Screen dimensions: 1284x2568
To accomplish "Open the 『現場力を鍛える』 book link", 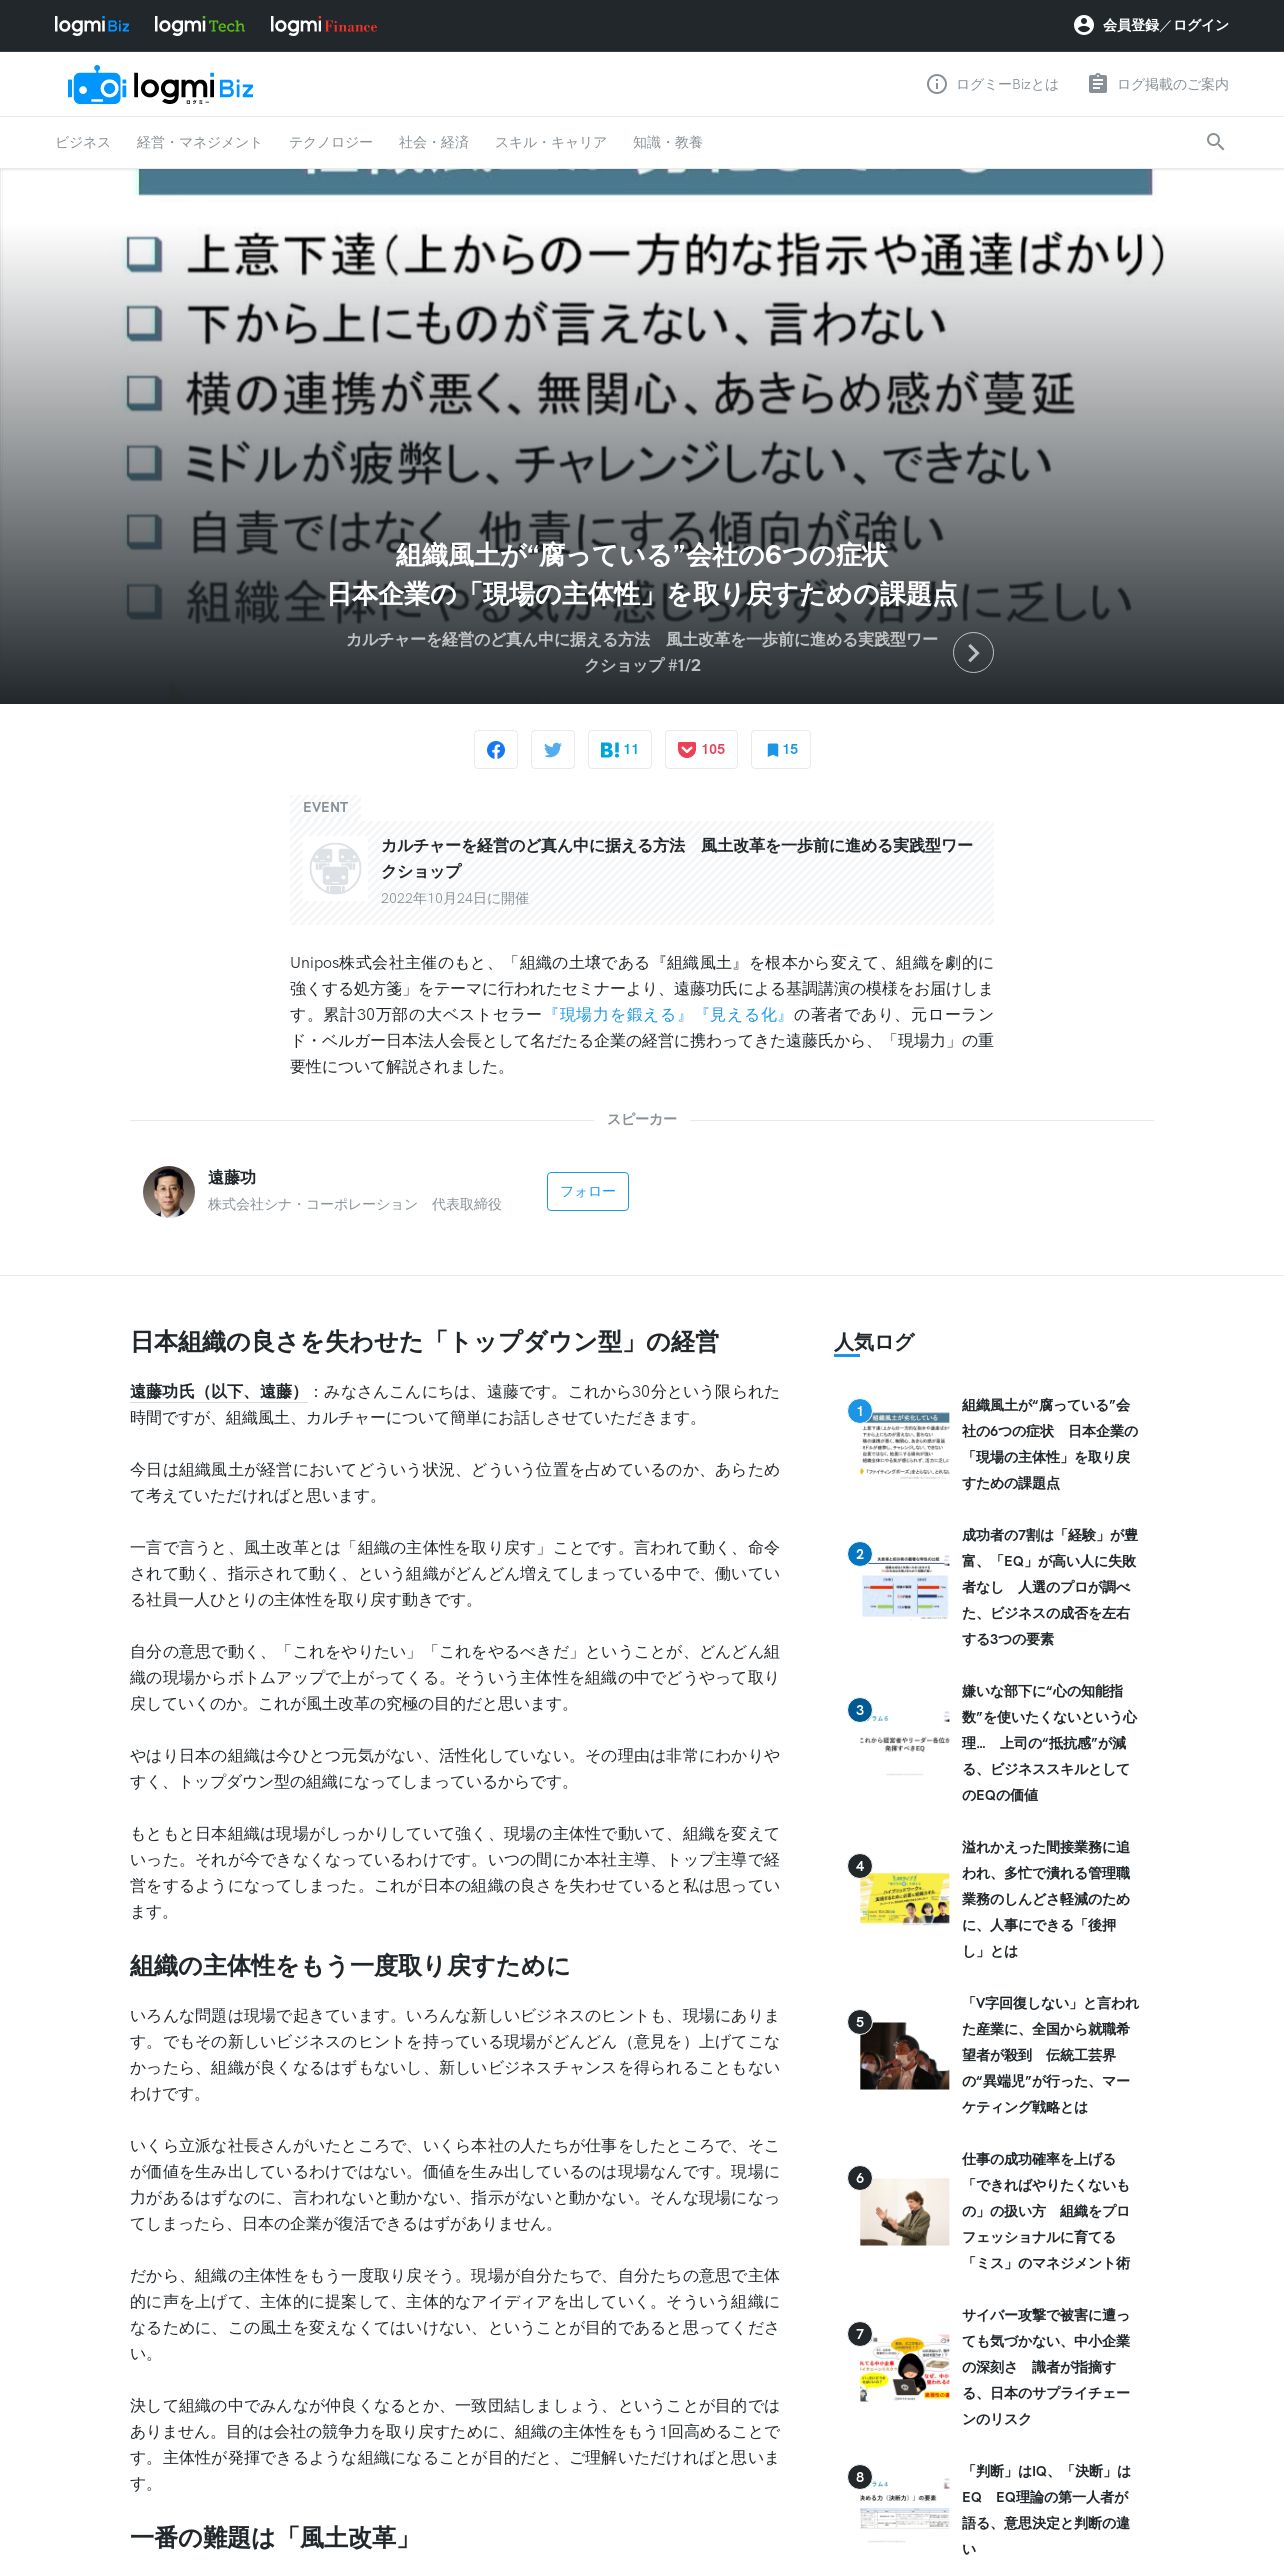I will point(617,1014).
